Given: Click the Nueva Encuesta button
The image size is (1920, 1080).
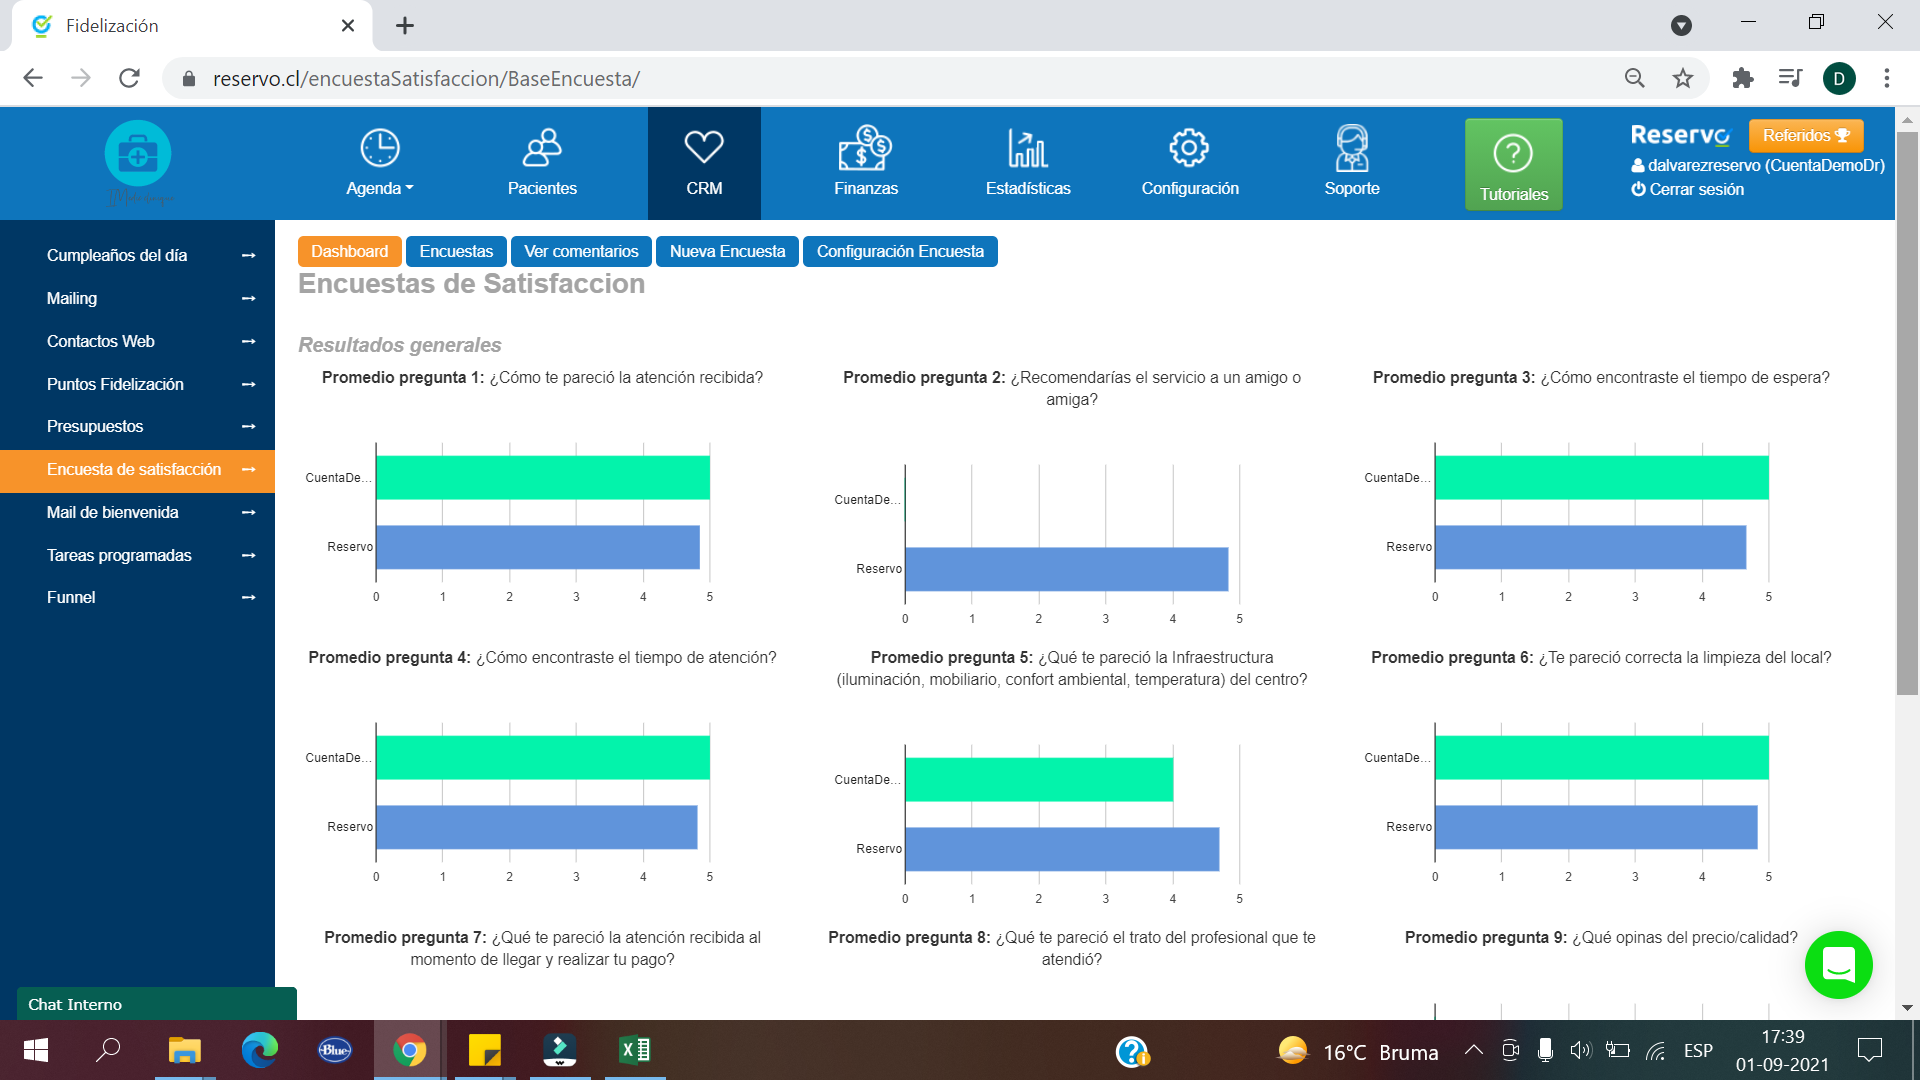Looking at the screenshot, I should coord(727,252).
